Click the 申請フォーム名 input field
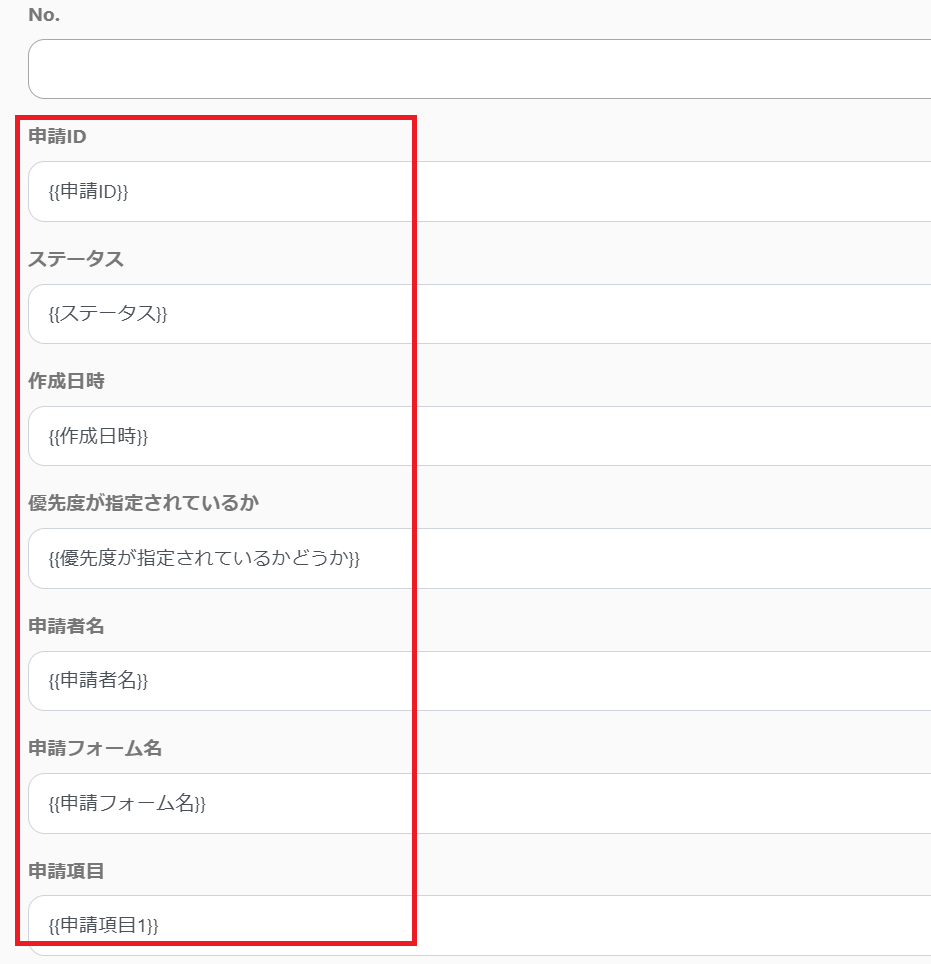Screen dimensions: 931x964 coord(480,803)
